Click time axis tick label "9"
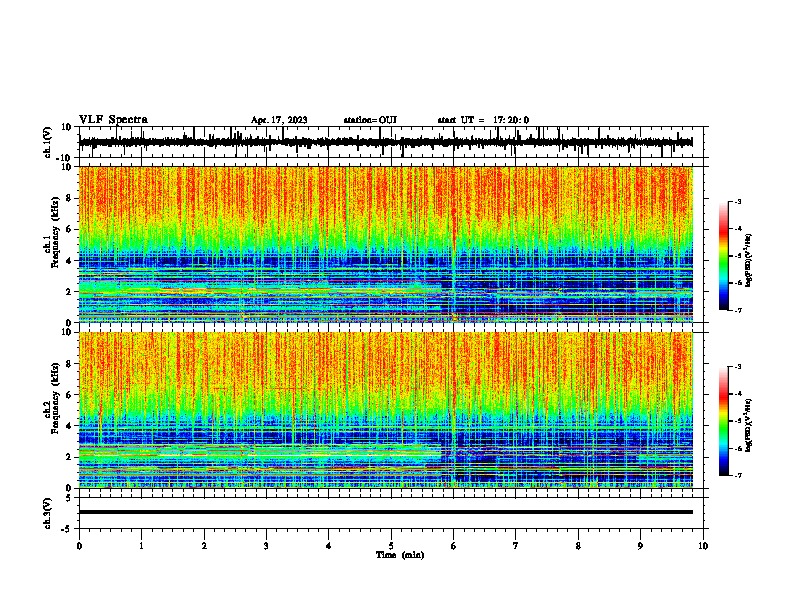 (x=640, y=546)
